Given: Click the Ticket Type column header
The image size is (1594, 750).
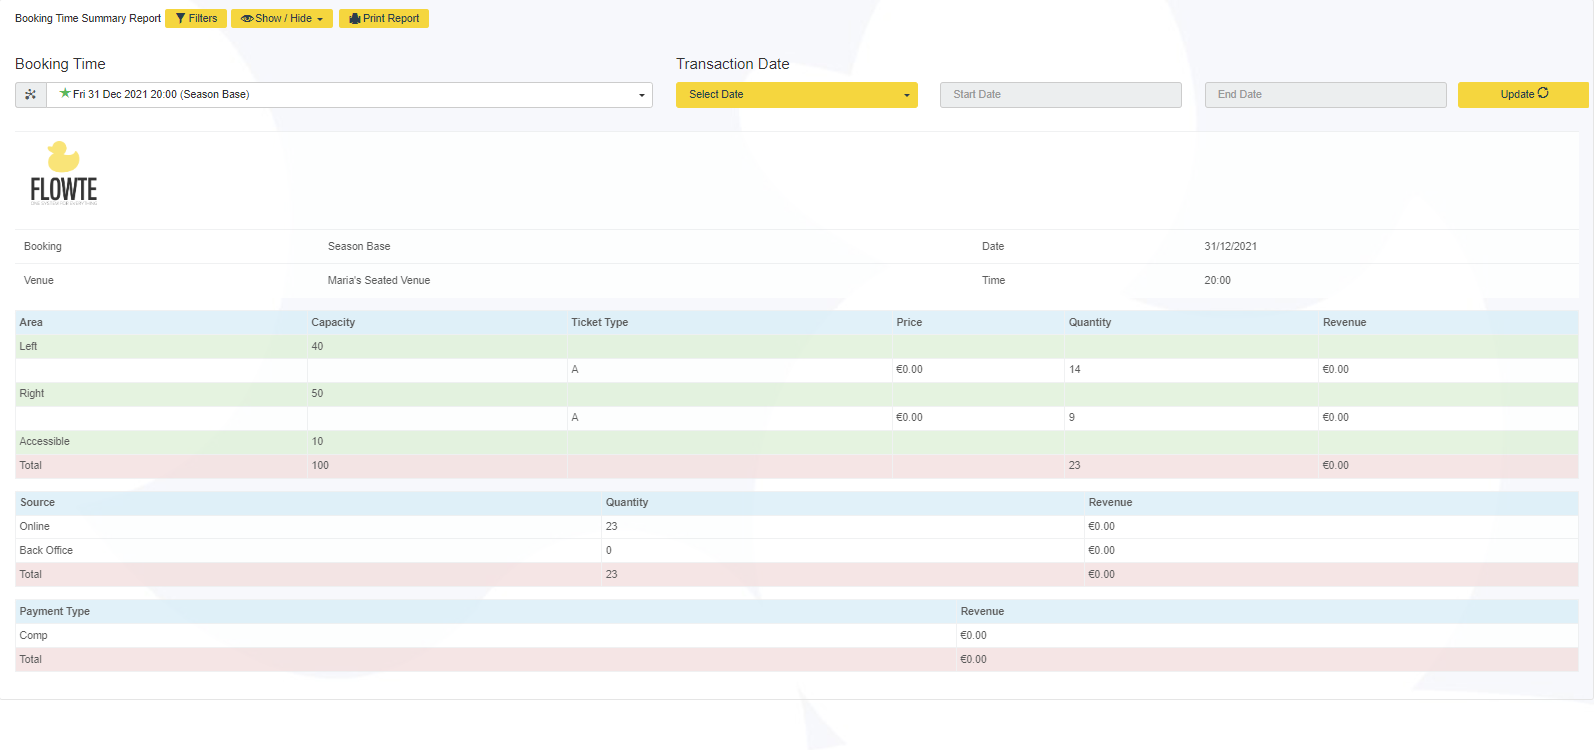Looking at the screenshot, I should [600, 322].
